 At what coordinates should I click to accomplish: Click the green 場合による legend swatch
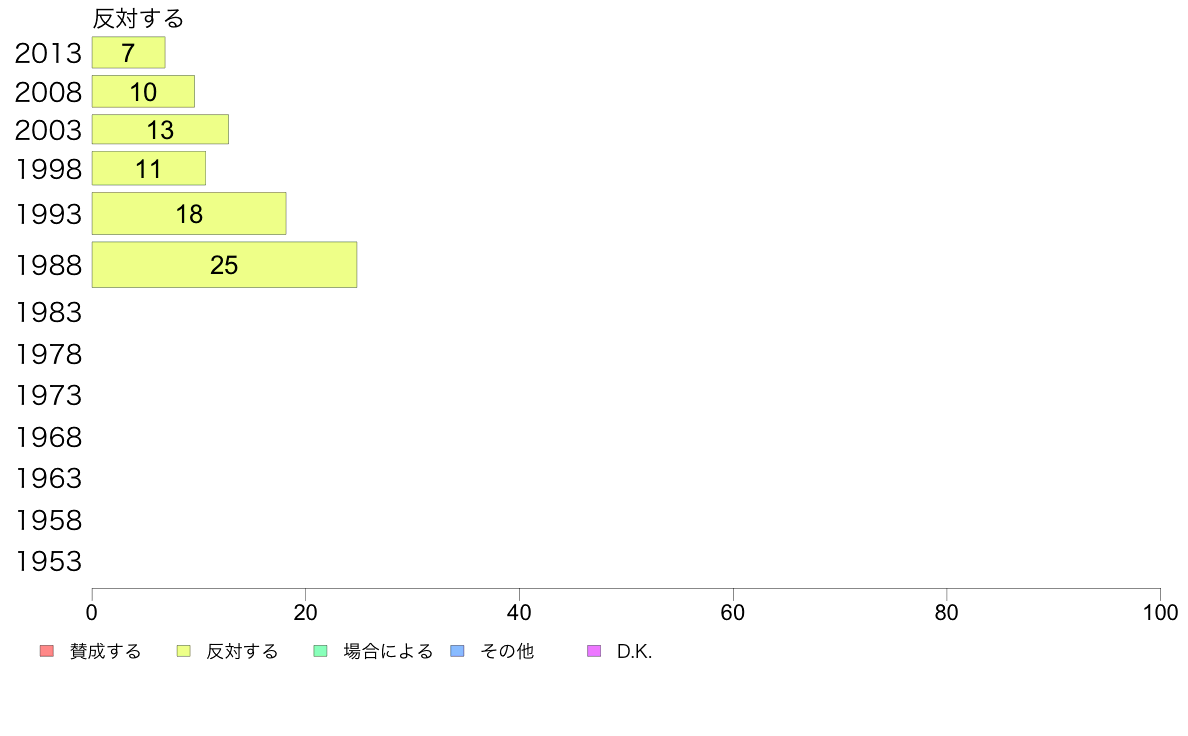click(320, 651)
